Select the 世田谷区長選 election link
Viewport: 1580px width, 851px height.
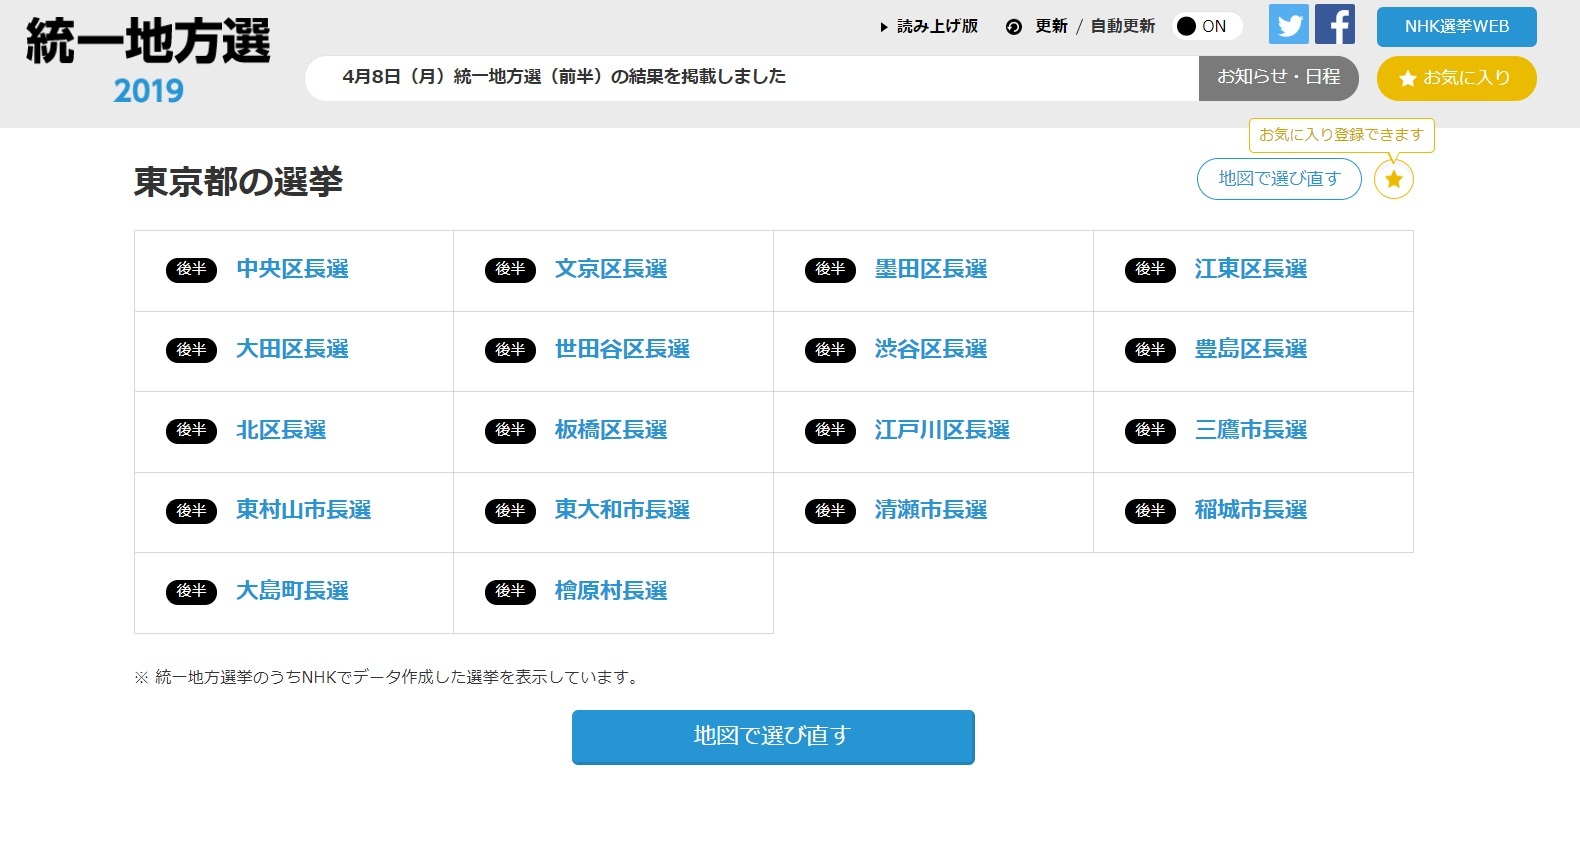[x=622, y=349]
